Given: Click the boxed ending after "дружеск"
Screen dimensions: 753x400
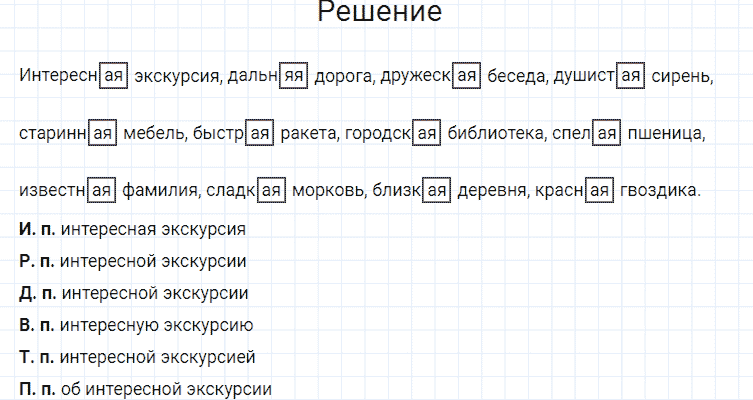Looking at the screenshot, I should pyautogui.click(x=467, y=76).
